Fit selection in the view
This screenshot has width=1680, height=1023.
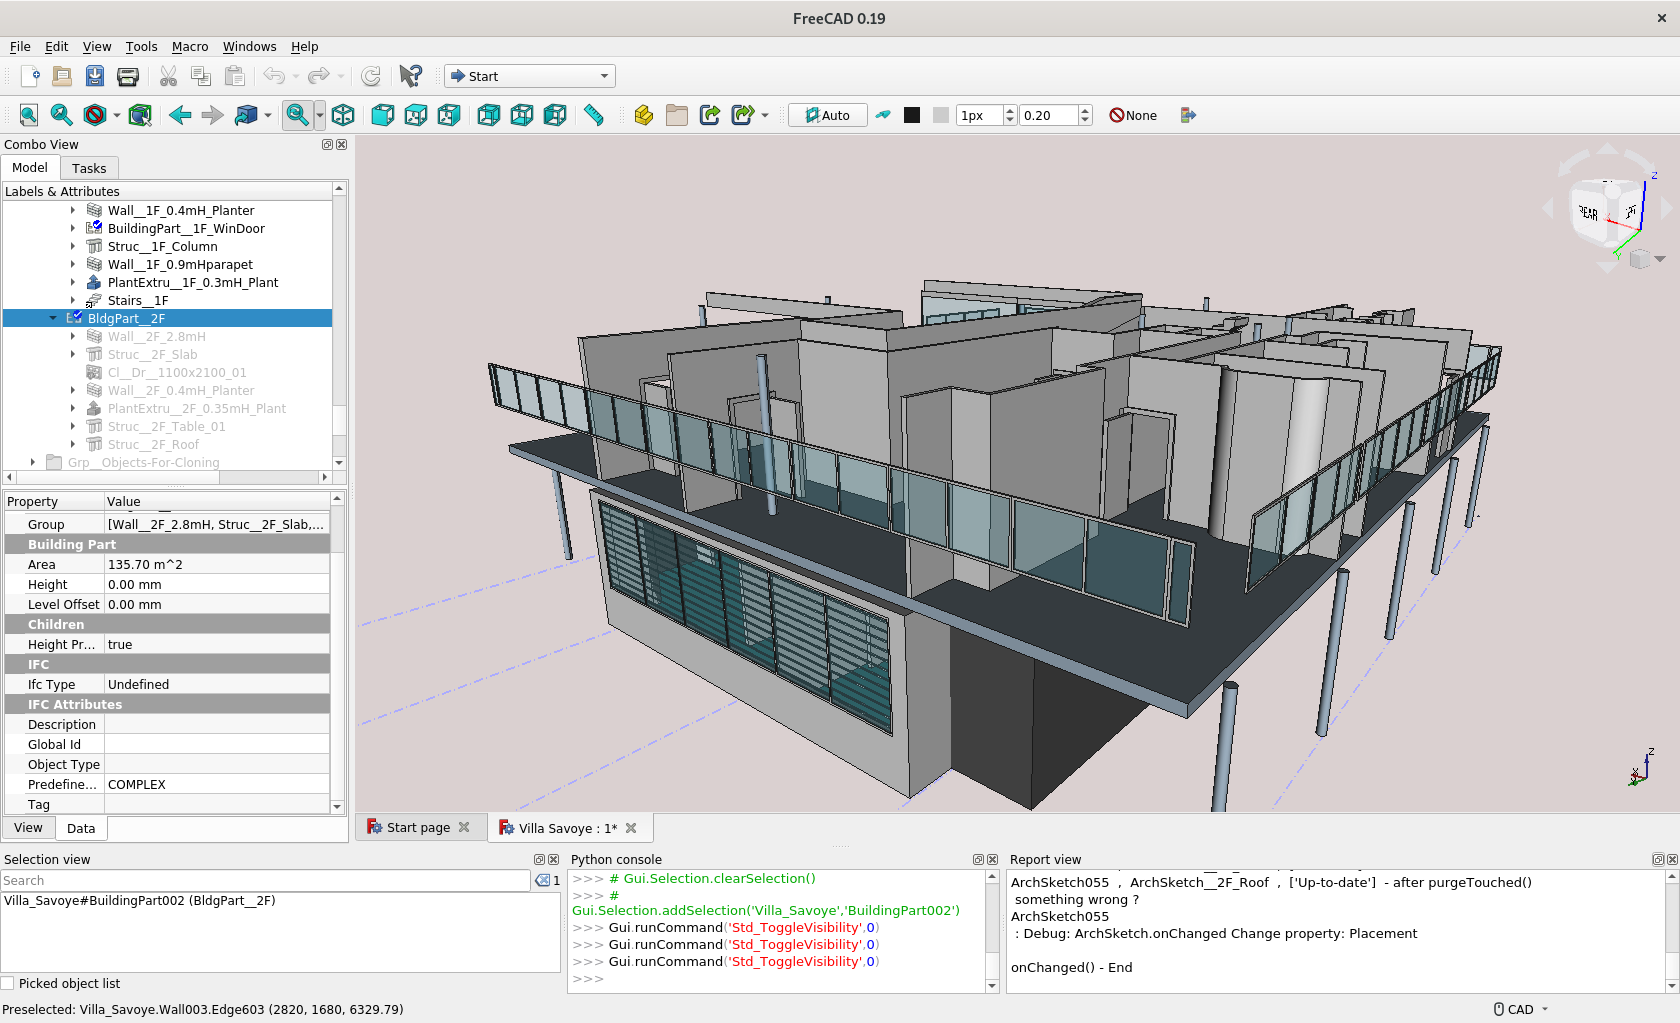click(61, 115)
